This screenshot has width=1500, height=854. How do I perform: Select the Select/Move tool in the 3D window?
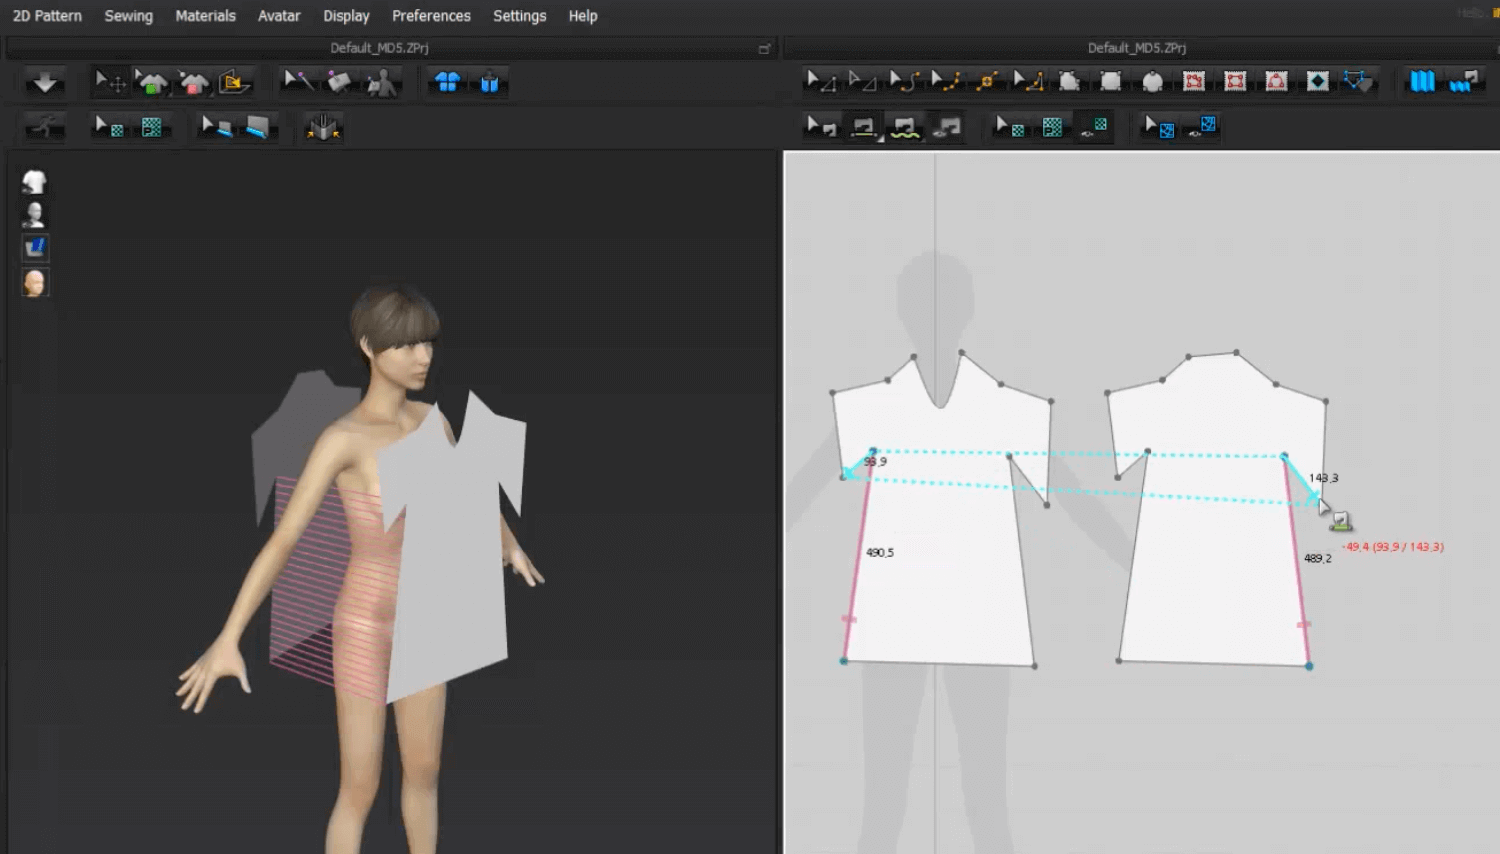click(x=110, y=82)
